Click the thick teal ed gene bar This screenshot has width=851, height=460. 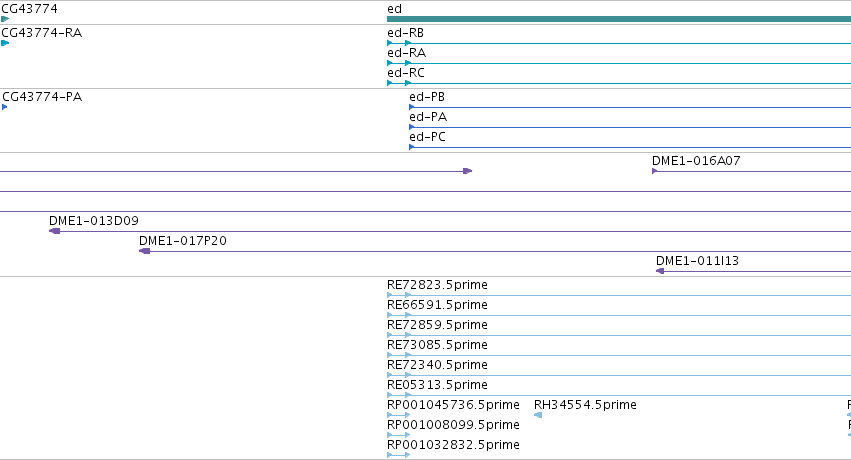[x=619, y=19]
